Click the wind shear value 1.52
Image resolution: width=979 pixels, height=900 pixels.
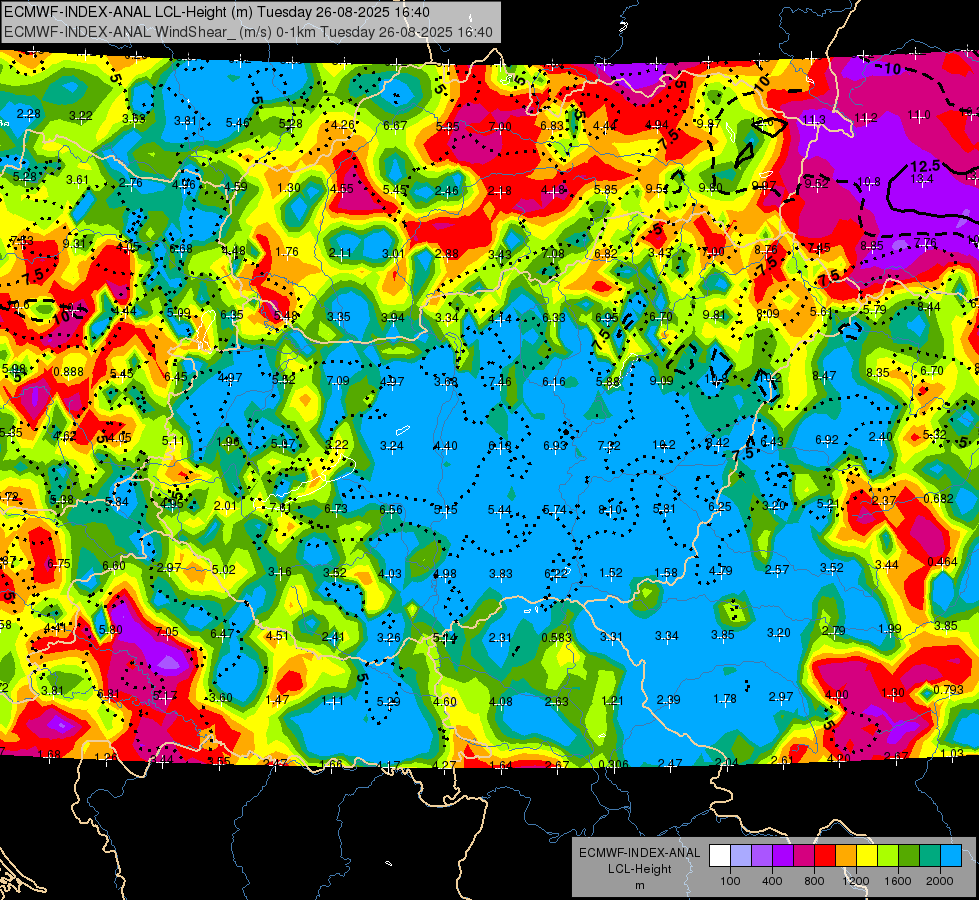pos(611,572)
